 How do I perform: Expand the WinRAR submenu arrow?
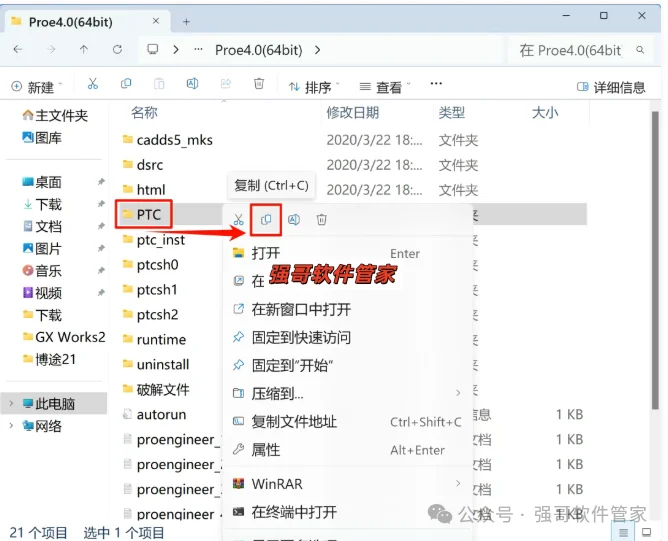coord(458,483)
